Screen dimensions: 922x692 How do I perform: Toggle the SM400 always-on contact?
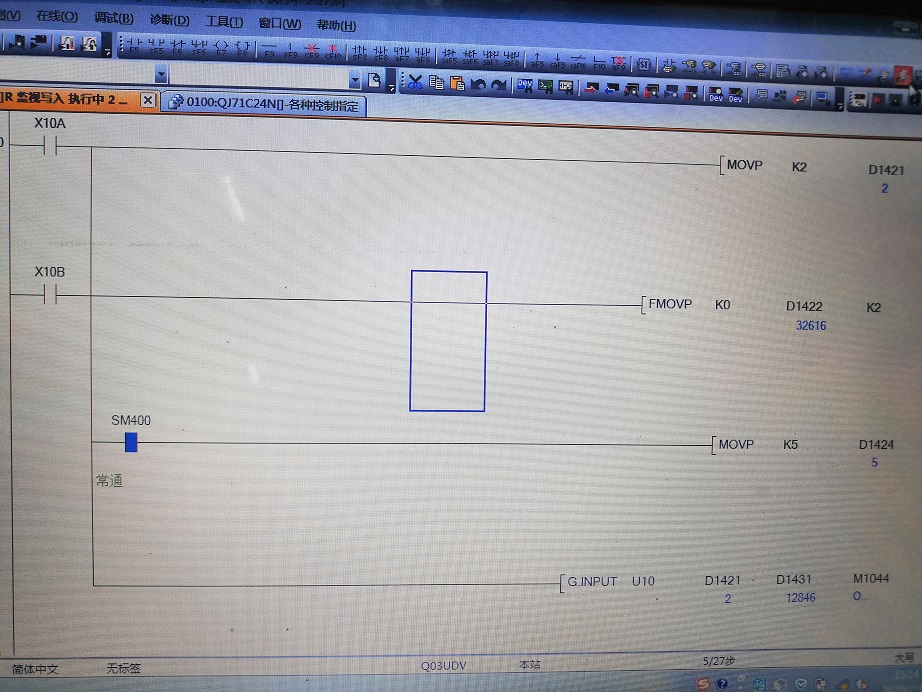[131, 443]
